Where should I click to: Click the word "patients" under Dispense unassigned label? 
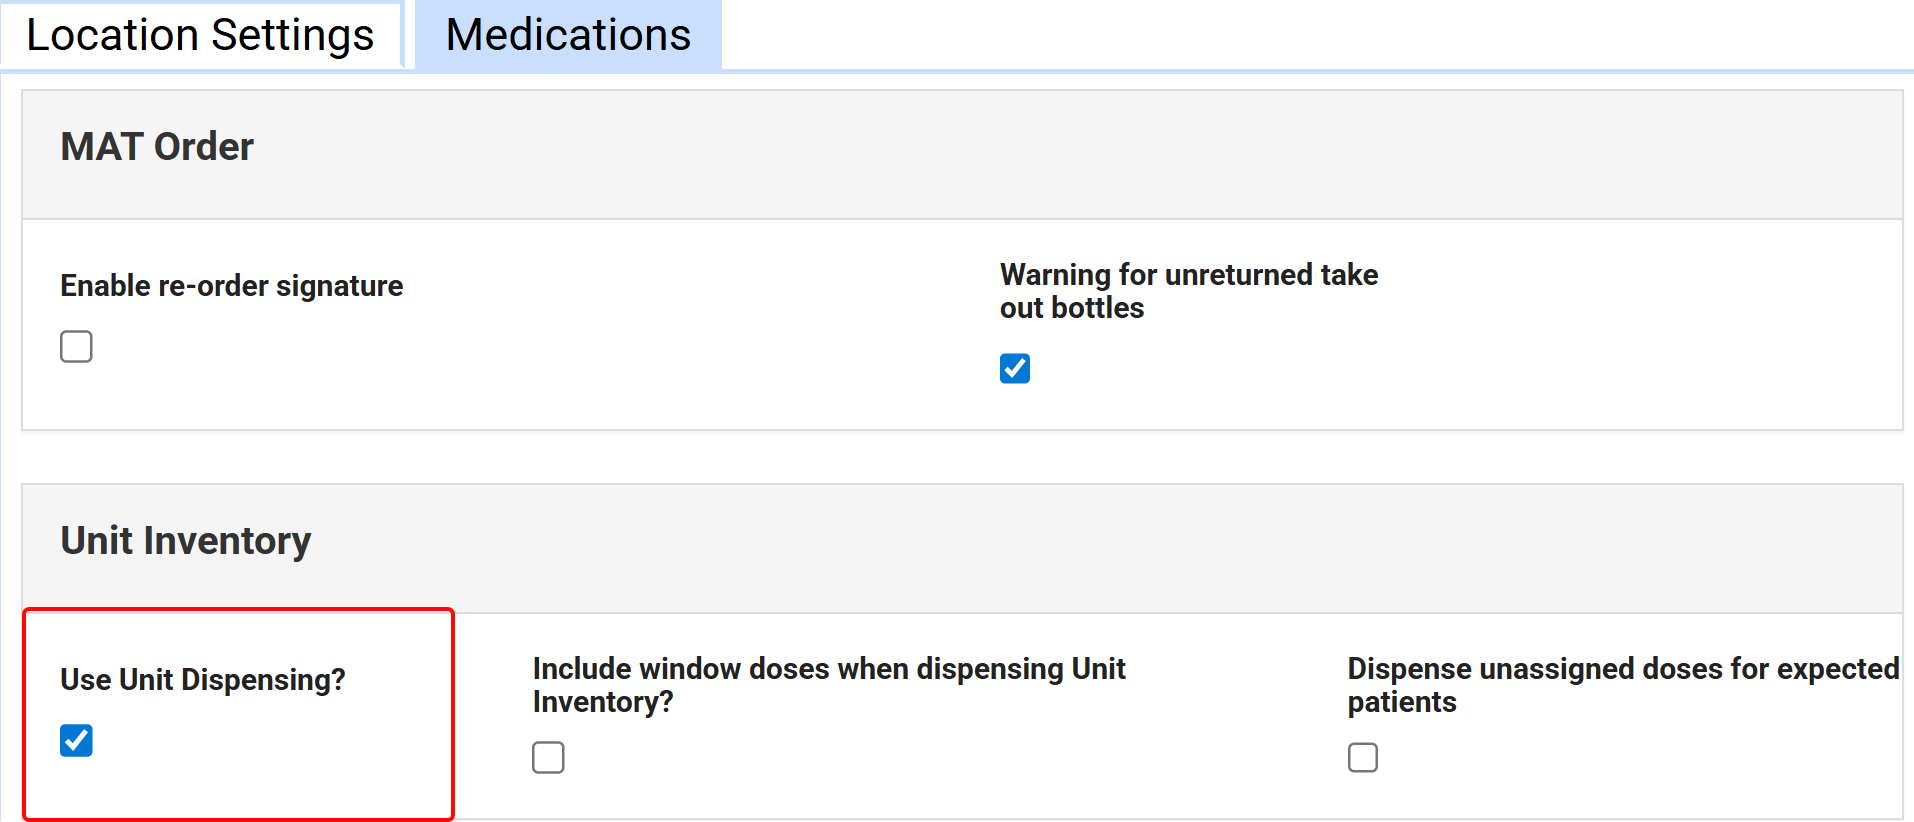pos(1401,702)
